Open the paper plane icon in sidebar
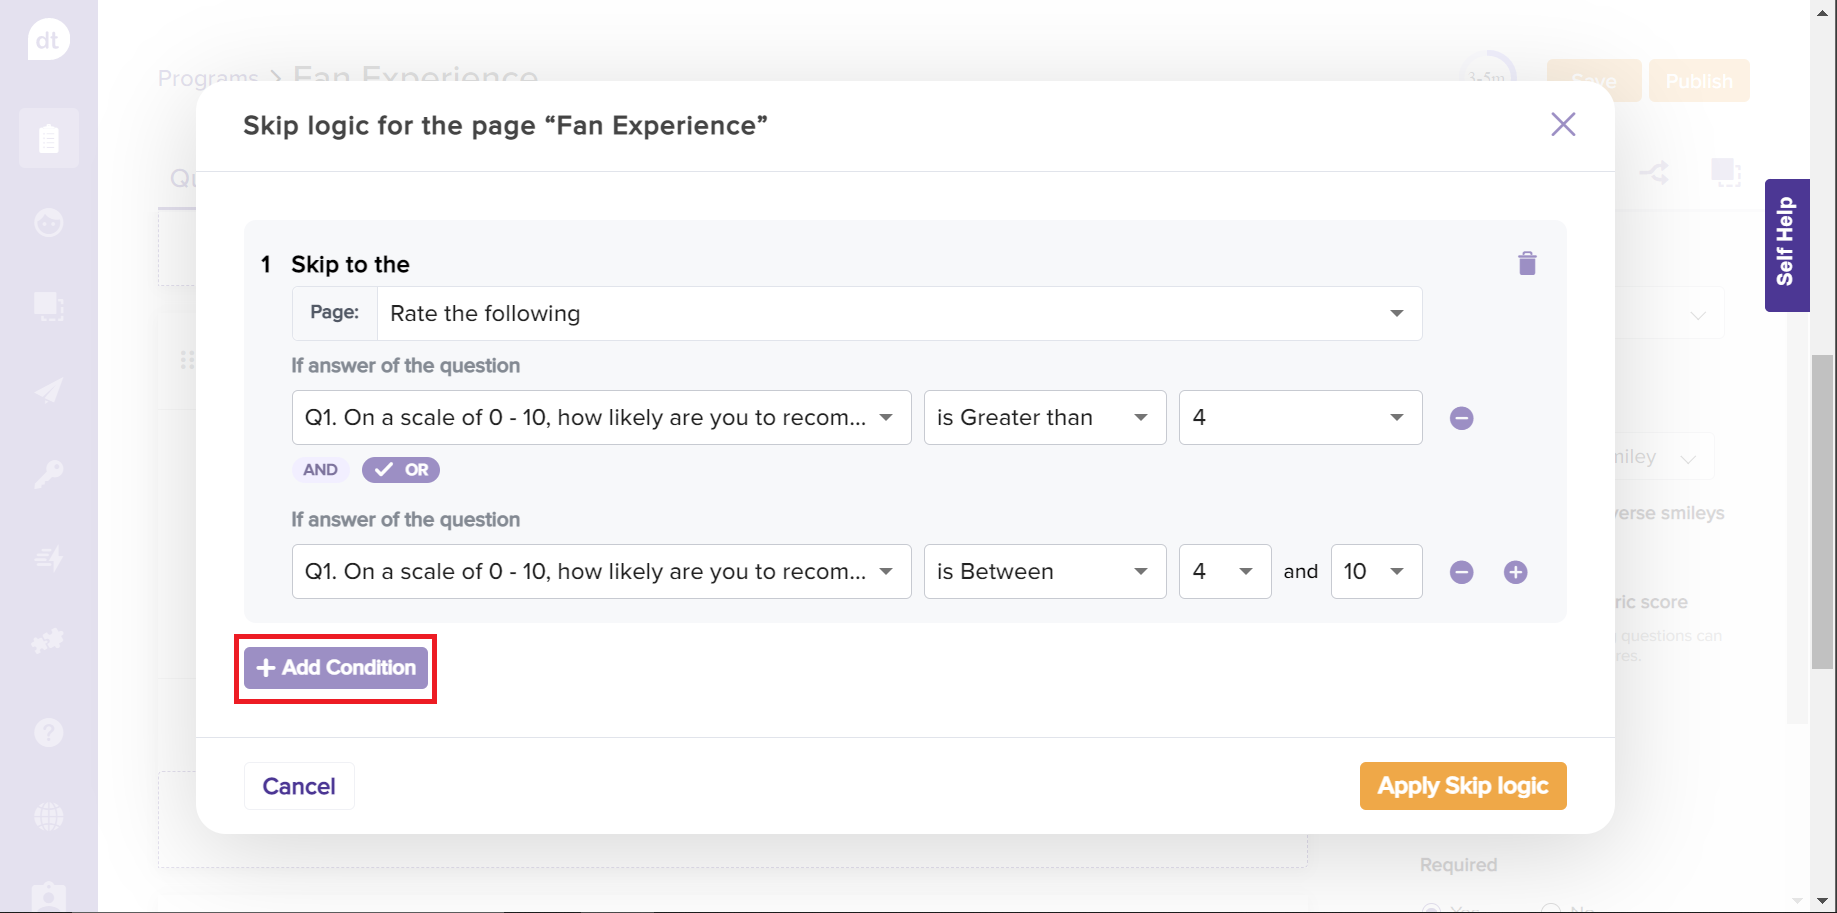Screen dimensions: 1837x913 point(48,390)
